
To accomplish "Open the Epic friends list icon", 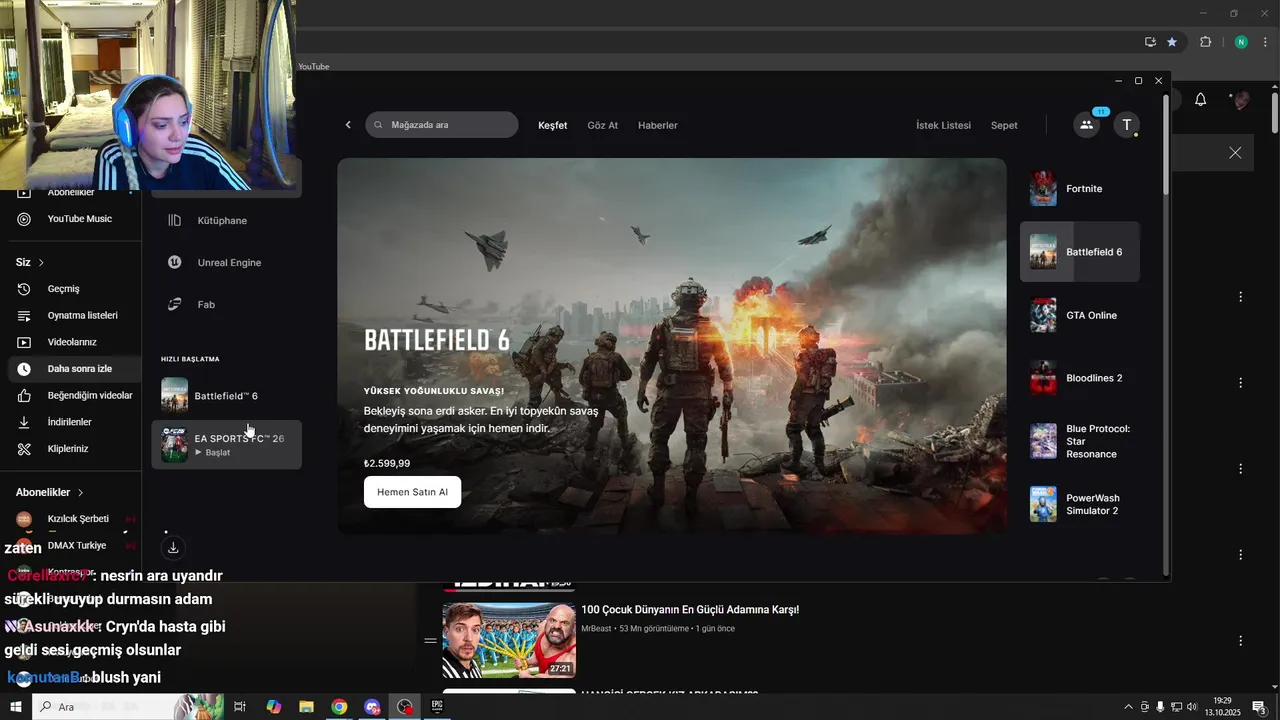I will click(x=1086, y=125).
